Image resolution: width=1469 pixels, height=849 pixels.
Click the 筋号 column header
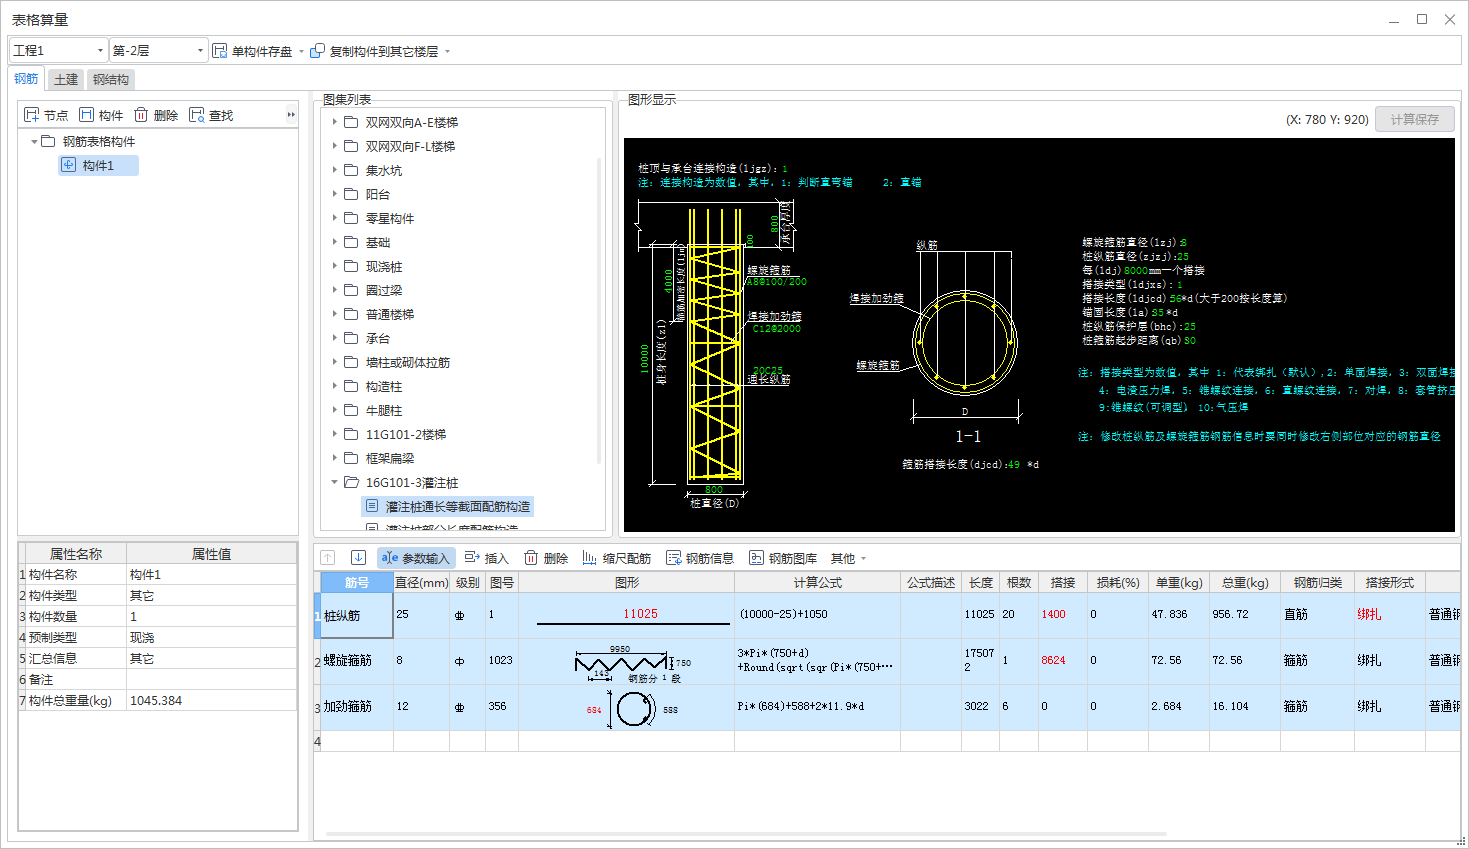coord(357,582)
